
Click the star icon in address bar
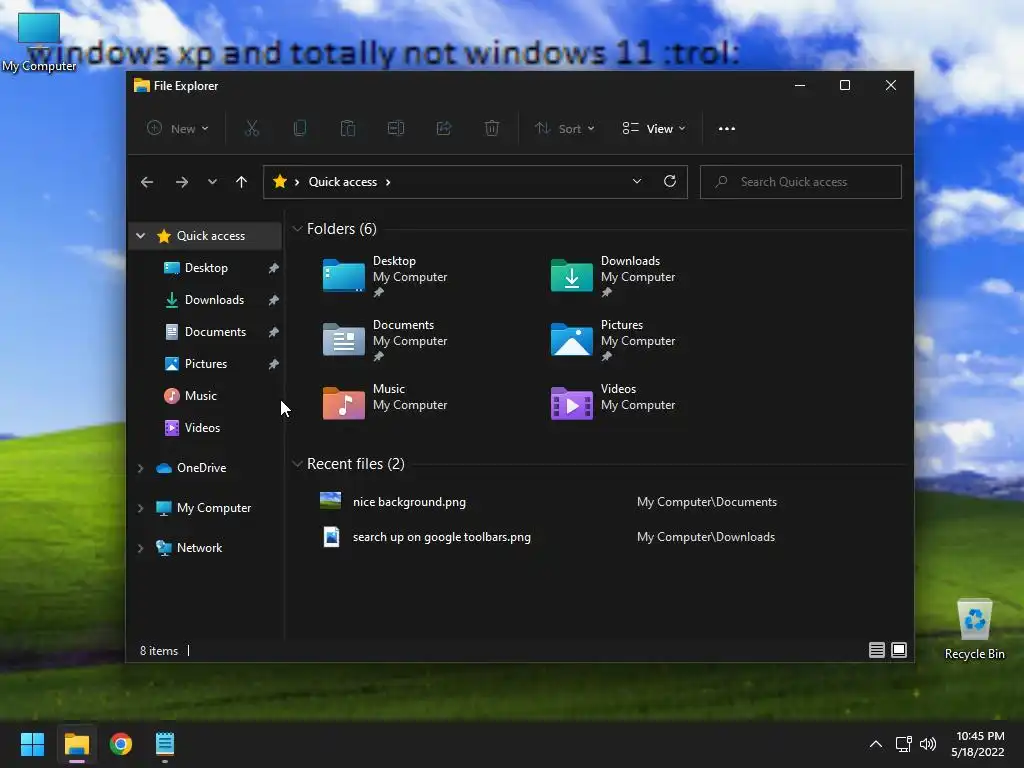(x=280, y=182)
